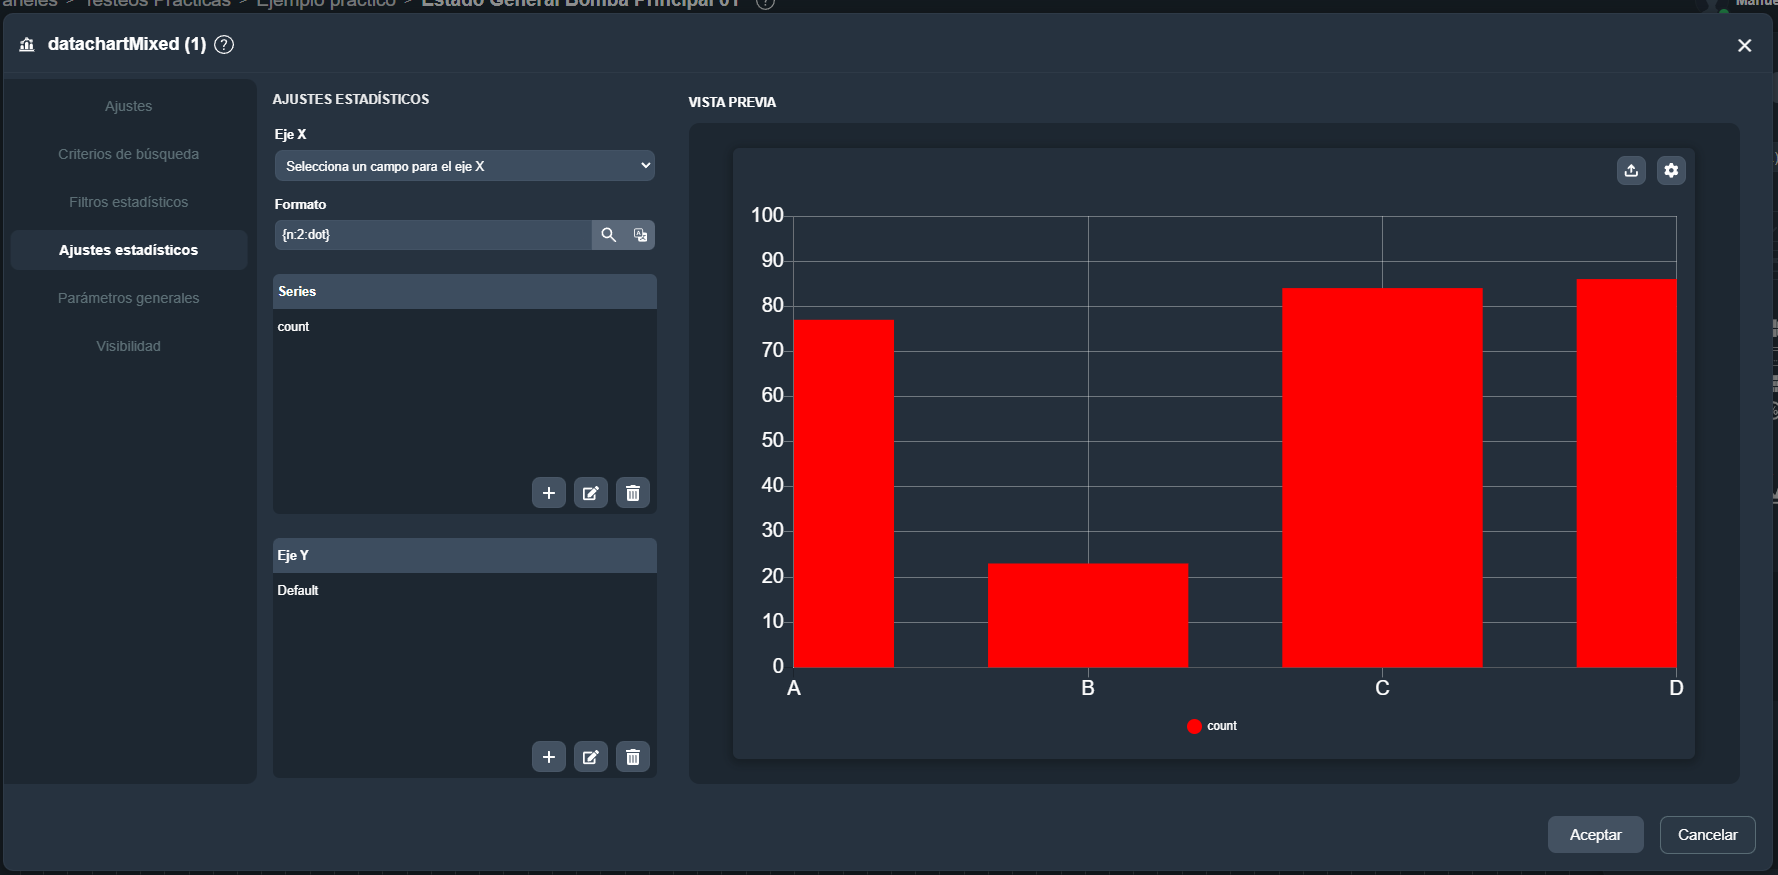
Task: Open the Eje X field dropdown
Action: point(464,166)
